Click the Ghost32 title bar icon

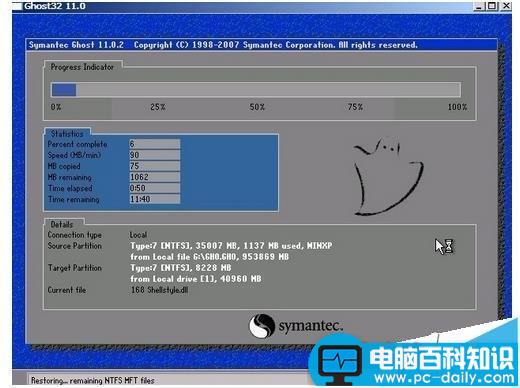tap(17, 6)
